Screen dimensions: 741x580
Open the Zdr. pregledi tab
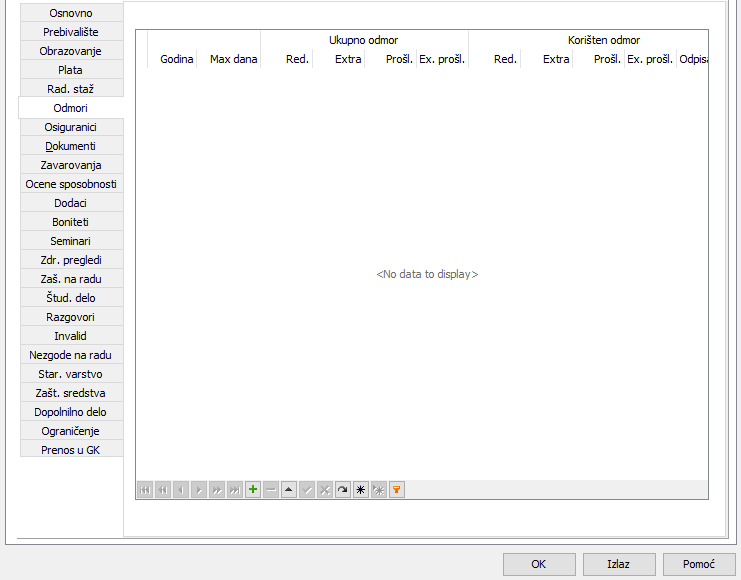71,260
